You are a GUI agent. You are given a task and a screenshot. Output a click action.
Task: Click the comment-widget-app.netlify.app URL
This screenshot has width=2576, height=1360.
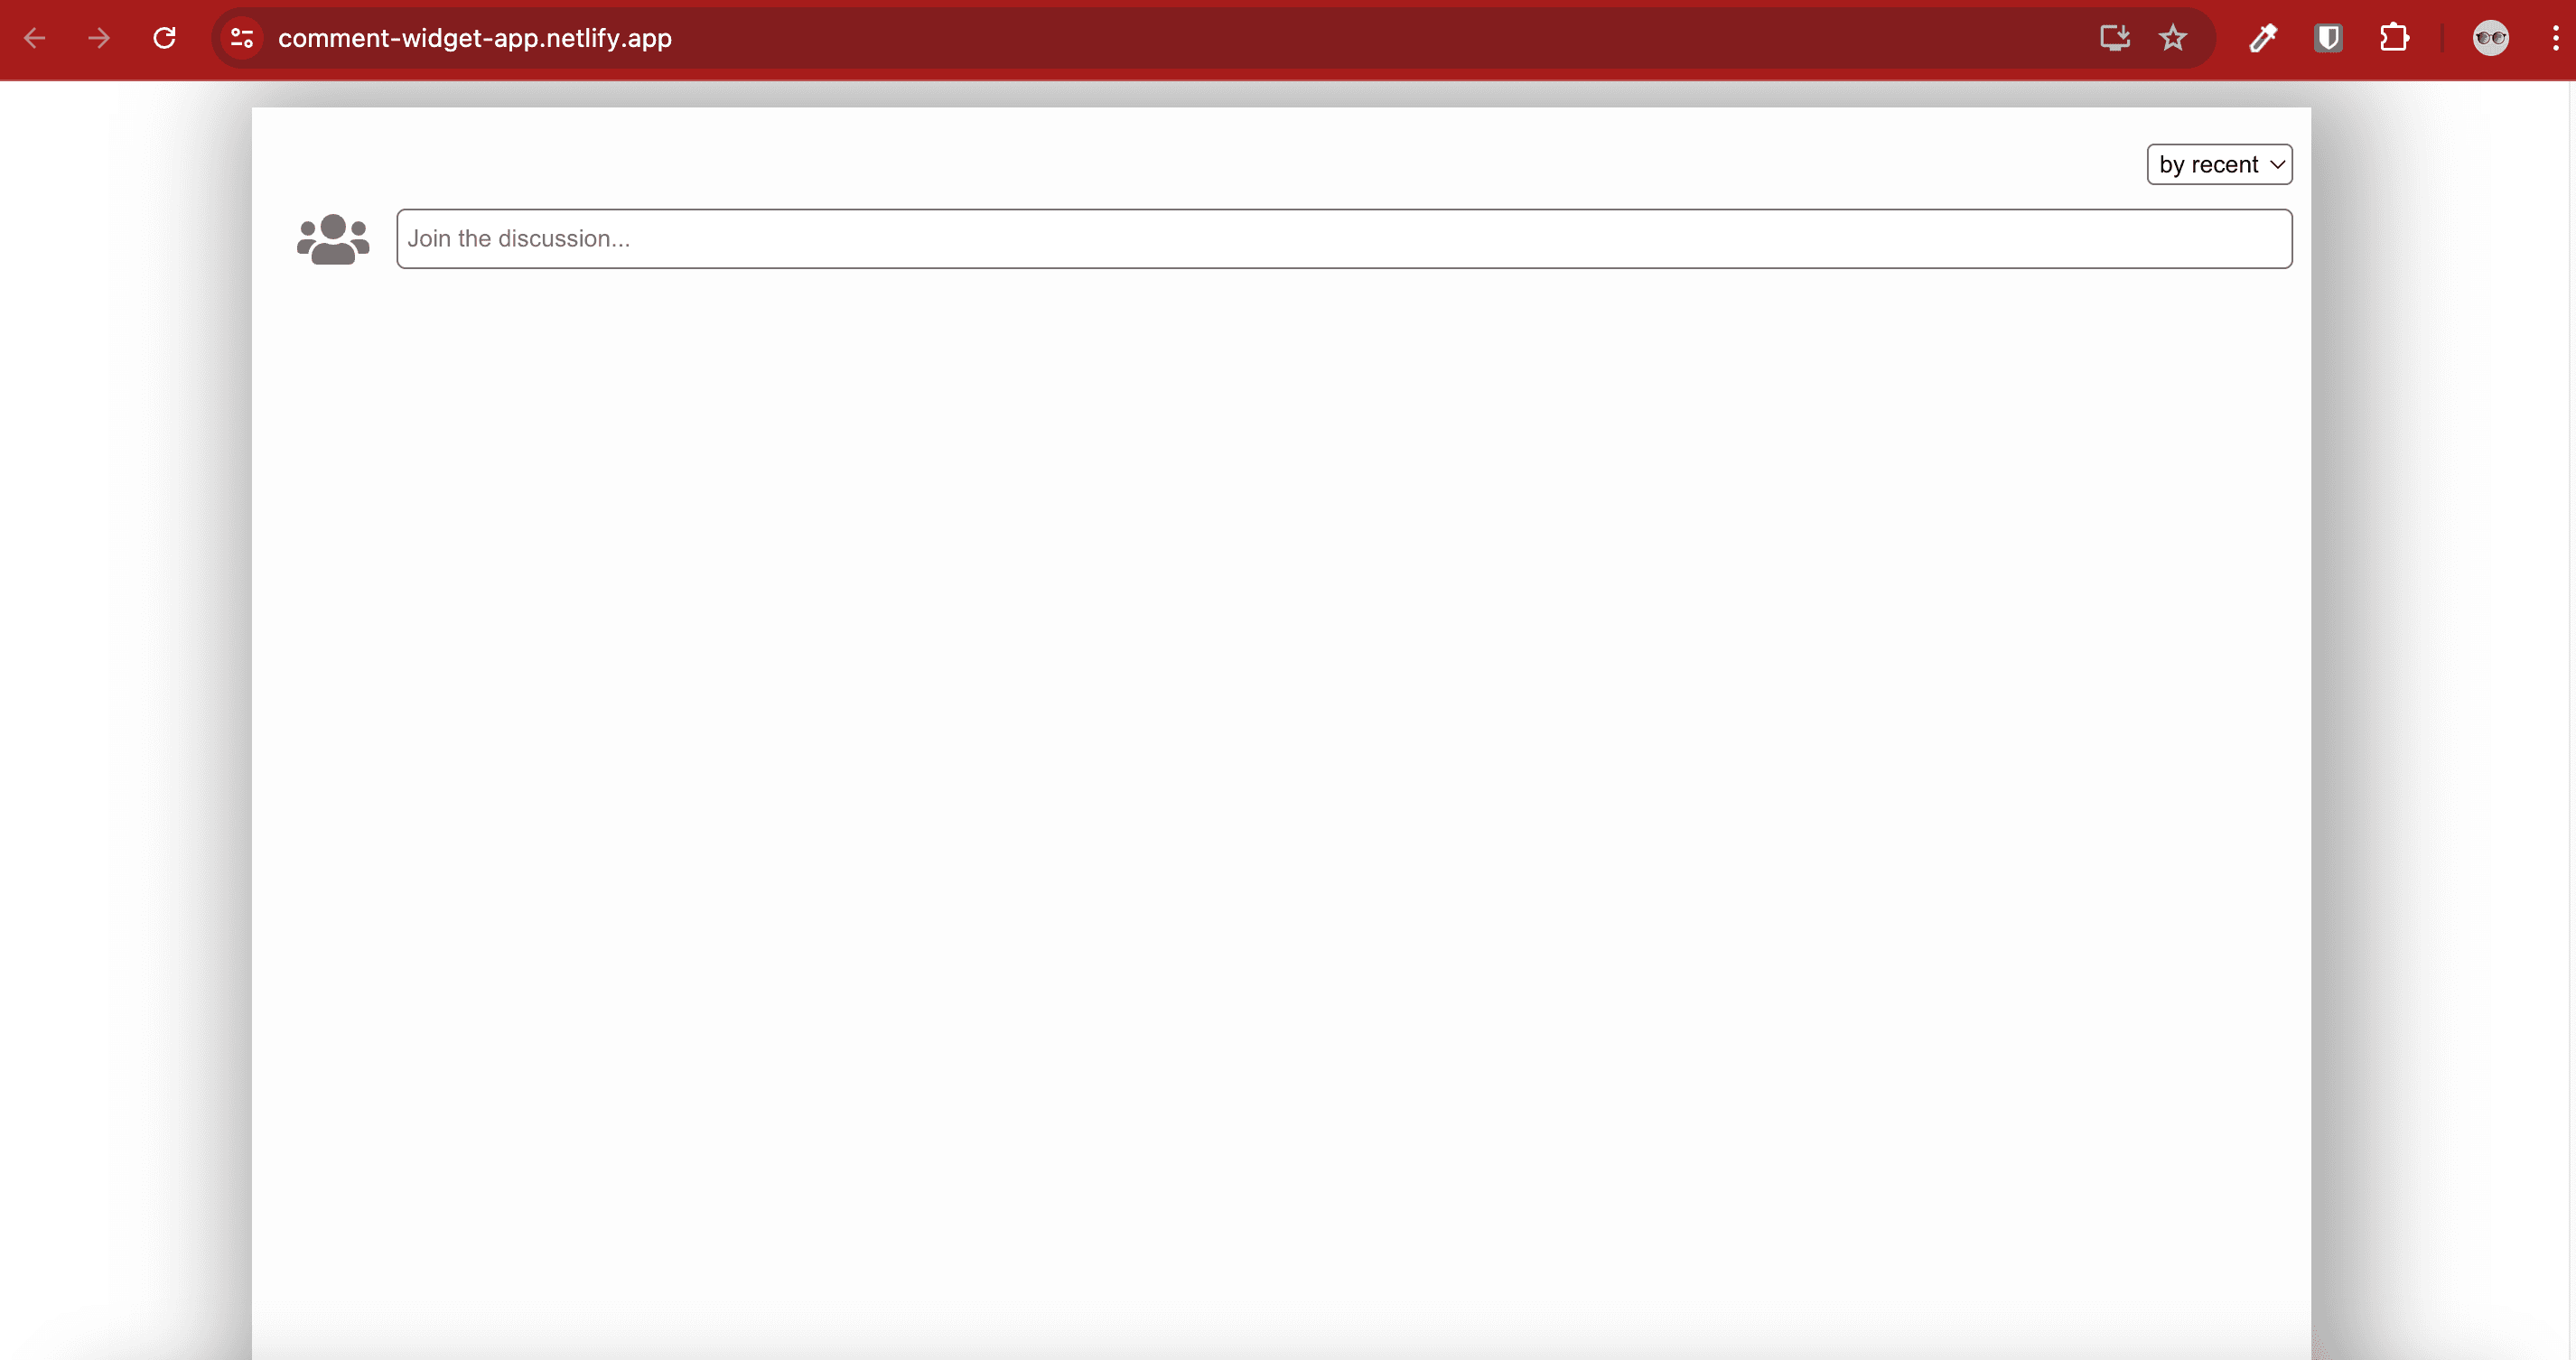[475, 38]
